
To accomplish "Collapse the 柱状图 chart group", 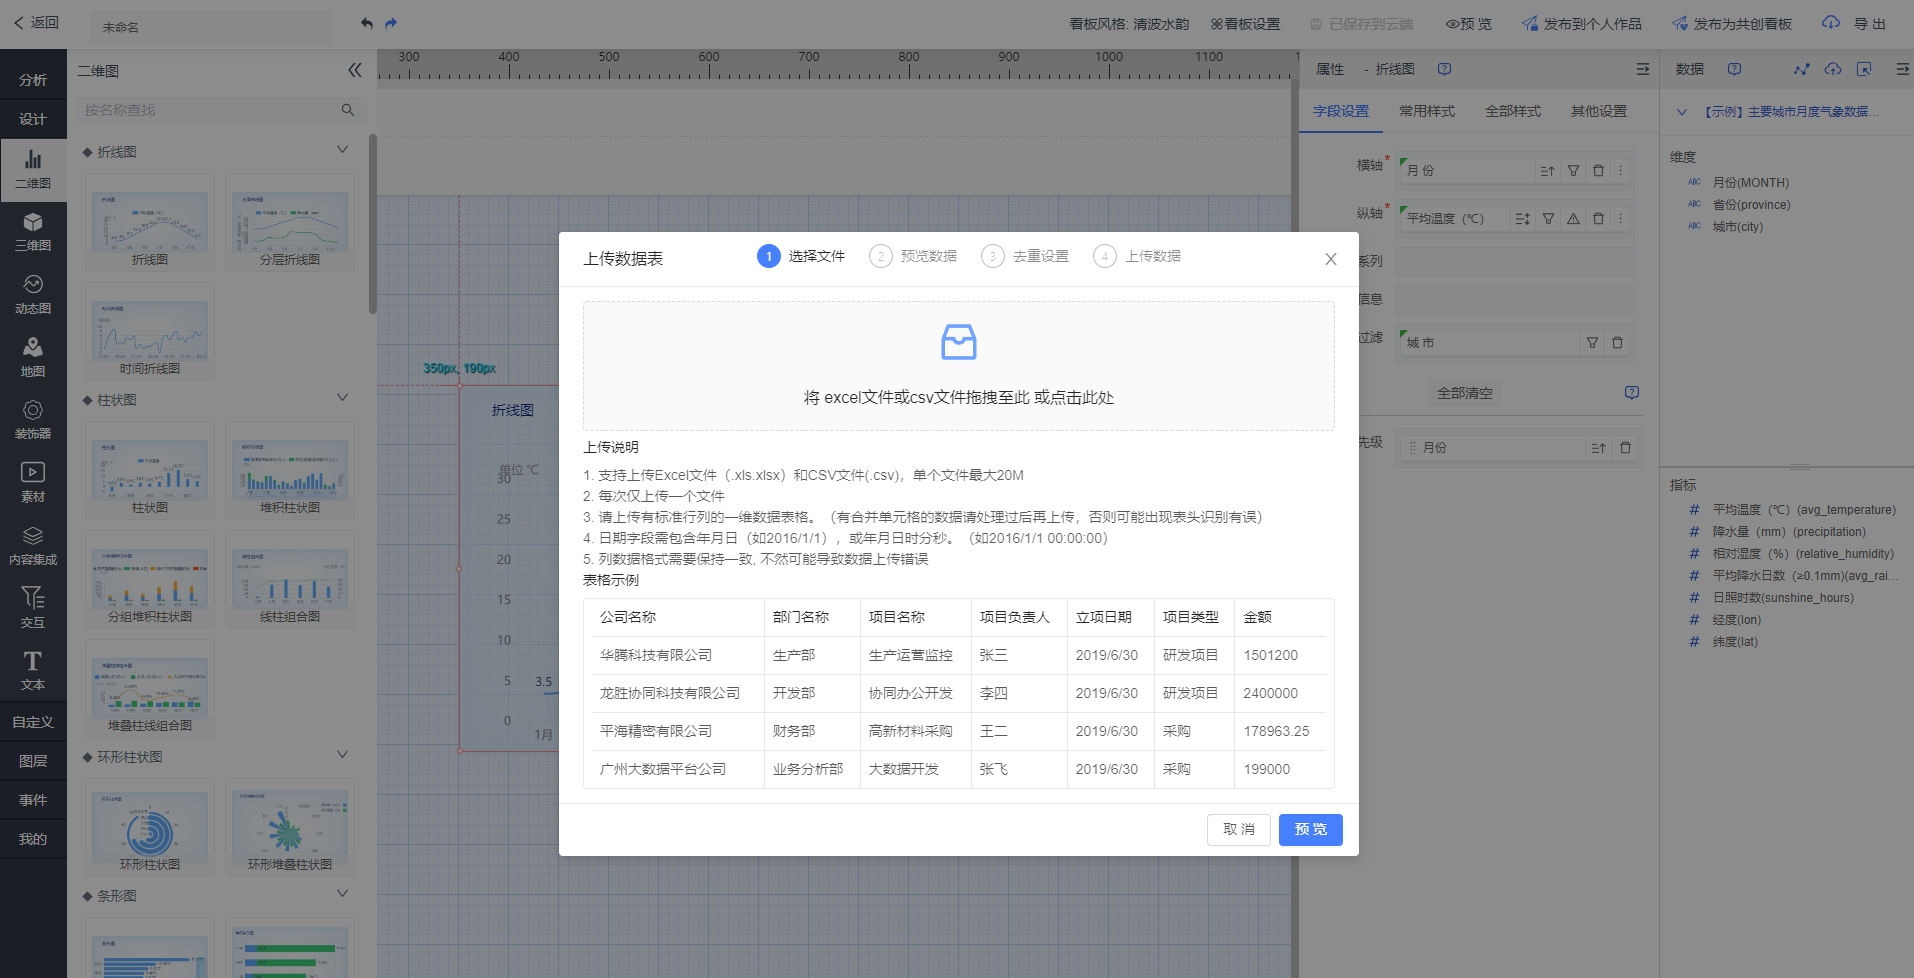I will coord(342,398).
